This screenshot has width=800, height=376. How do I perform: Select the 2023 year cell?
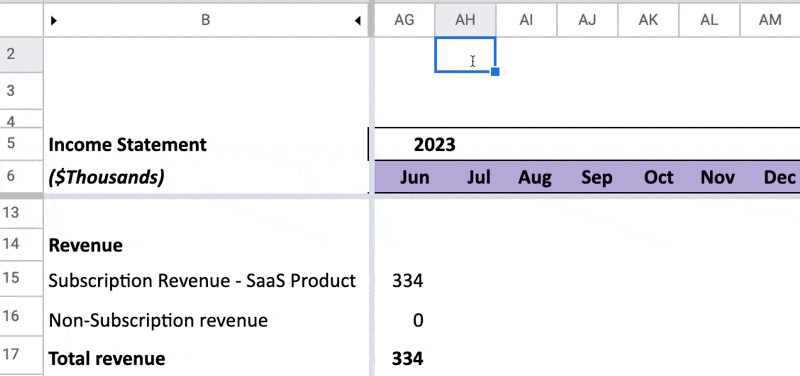tap(405, 144)
